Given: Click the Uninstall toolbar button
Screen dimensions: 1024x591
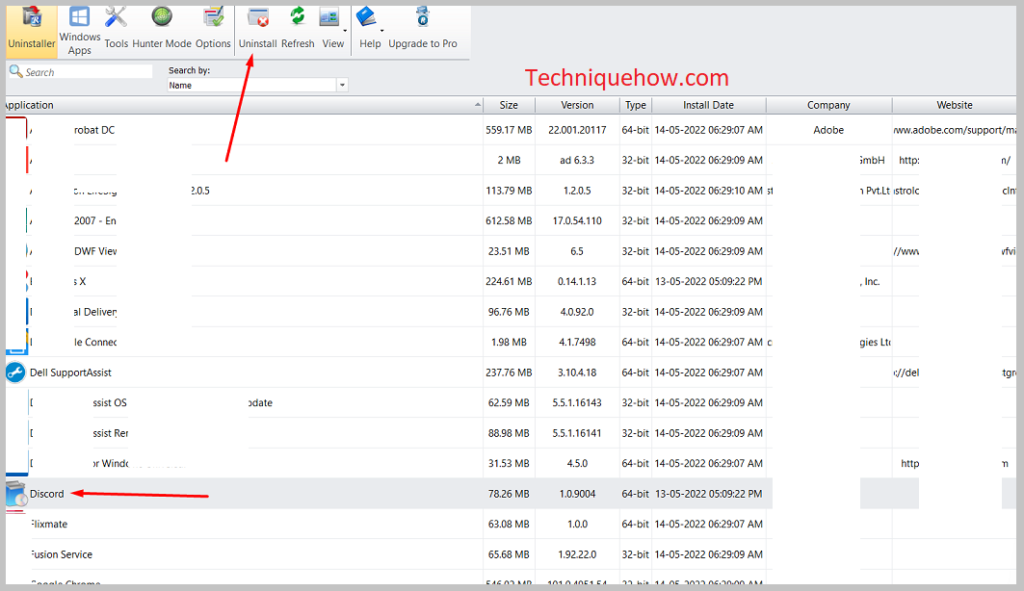Looking at the screenshot, I should click(257, 27).
